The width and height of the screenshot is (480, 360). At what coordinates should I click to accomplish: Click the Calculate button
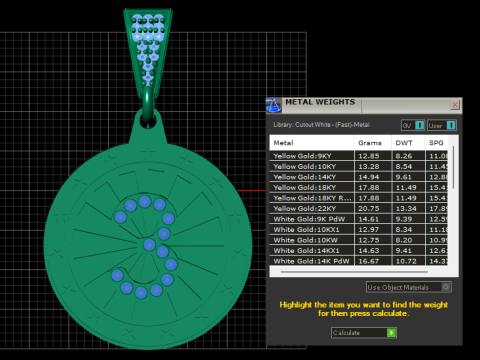pyautogui.click(x=364, y=333)
